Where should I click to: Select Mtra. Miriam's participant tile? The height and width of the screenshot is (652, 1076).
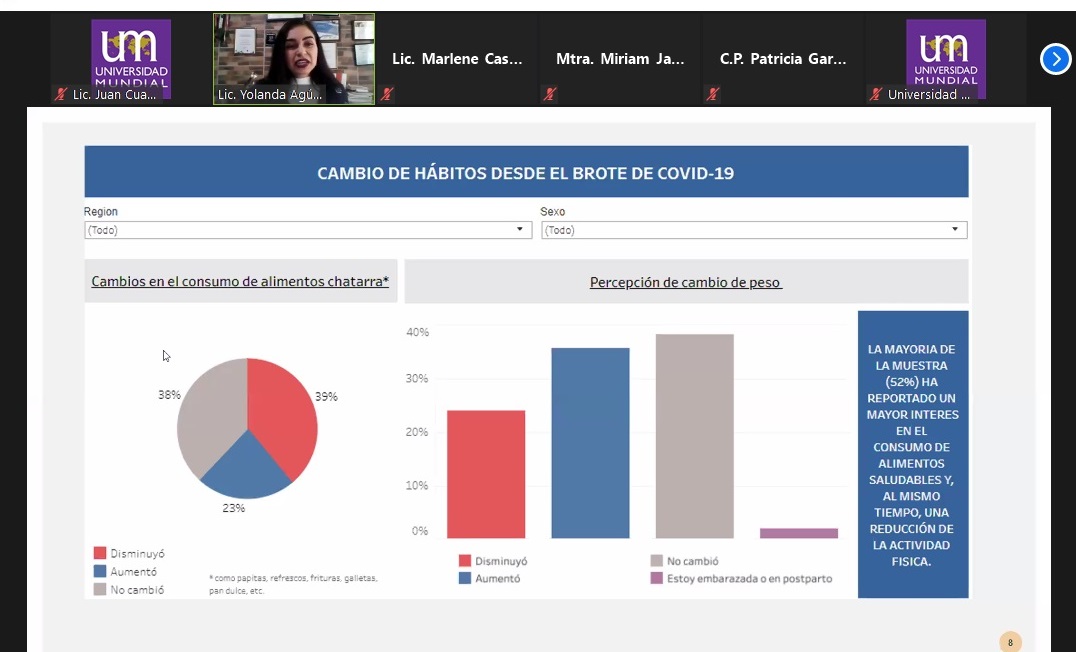pos(620,60)
